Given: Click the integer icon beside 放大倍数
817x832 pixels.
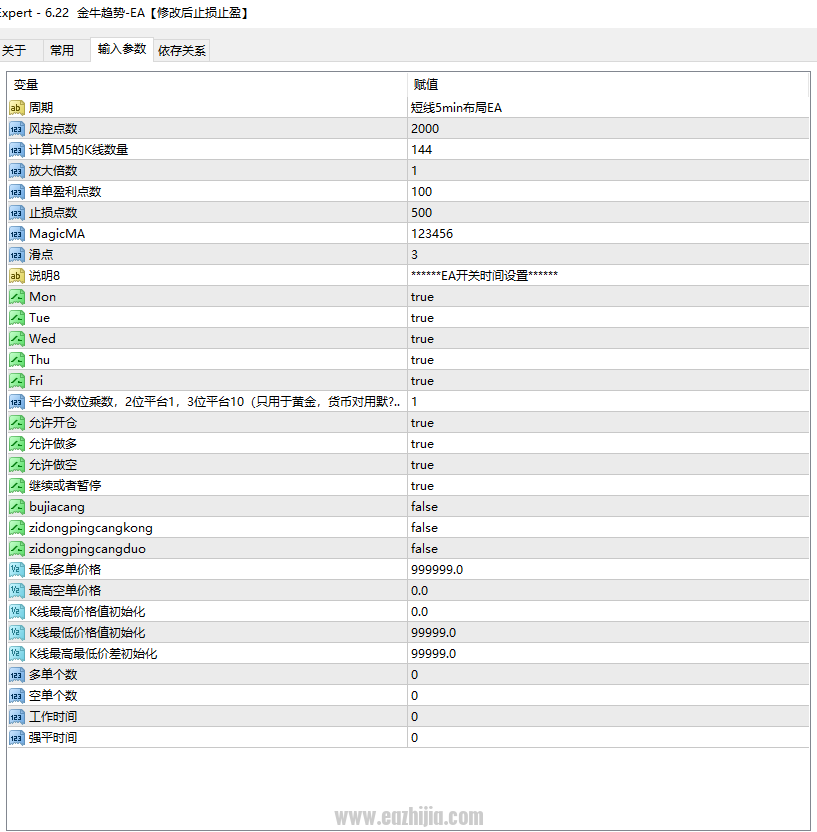Looking at the screenshot, I should [x=16, y=171].
